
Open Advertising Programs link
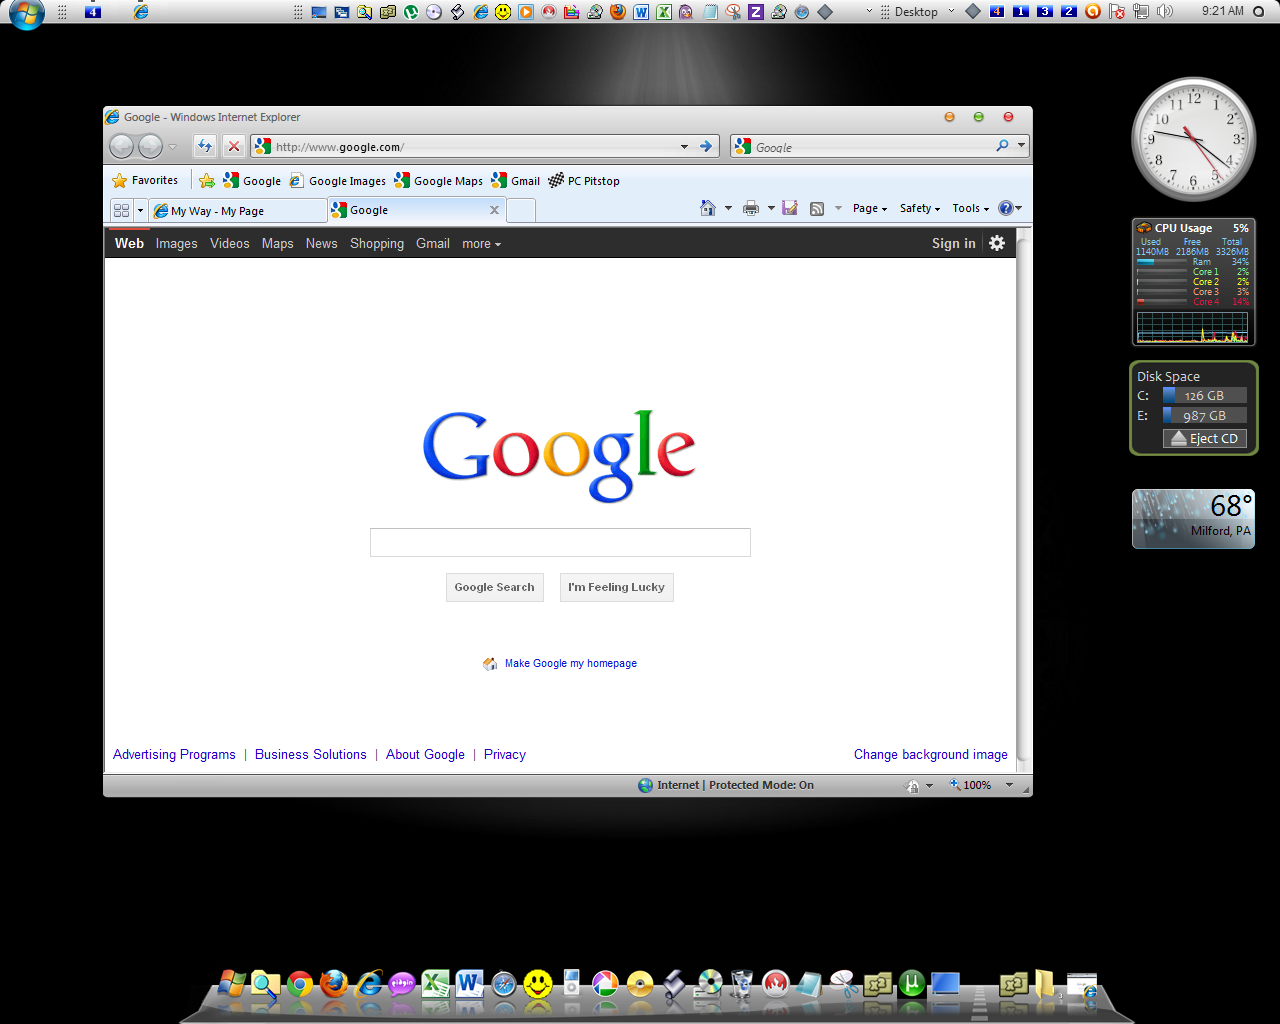174,754
